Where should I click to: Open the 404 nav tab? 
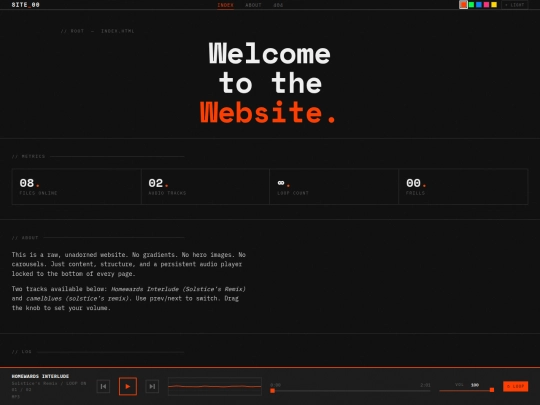coord(278,5)
